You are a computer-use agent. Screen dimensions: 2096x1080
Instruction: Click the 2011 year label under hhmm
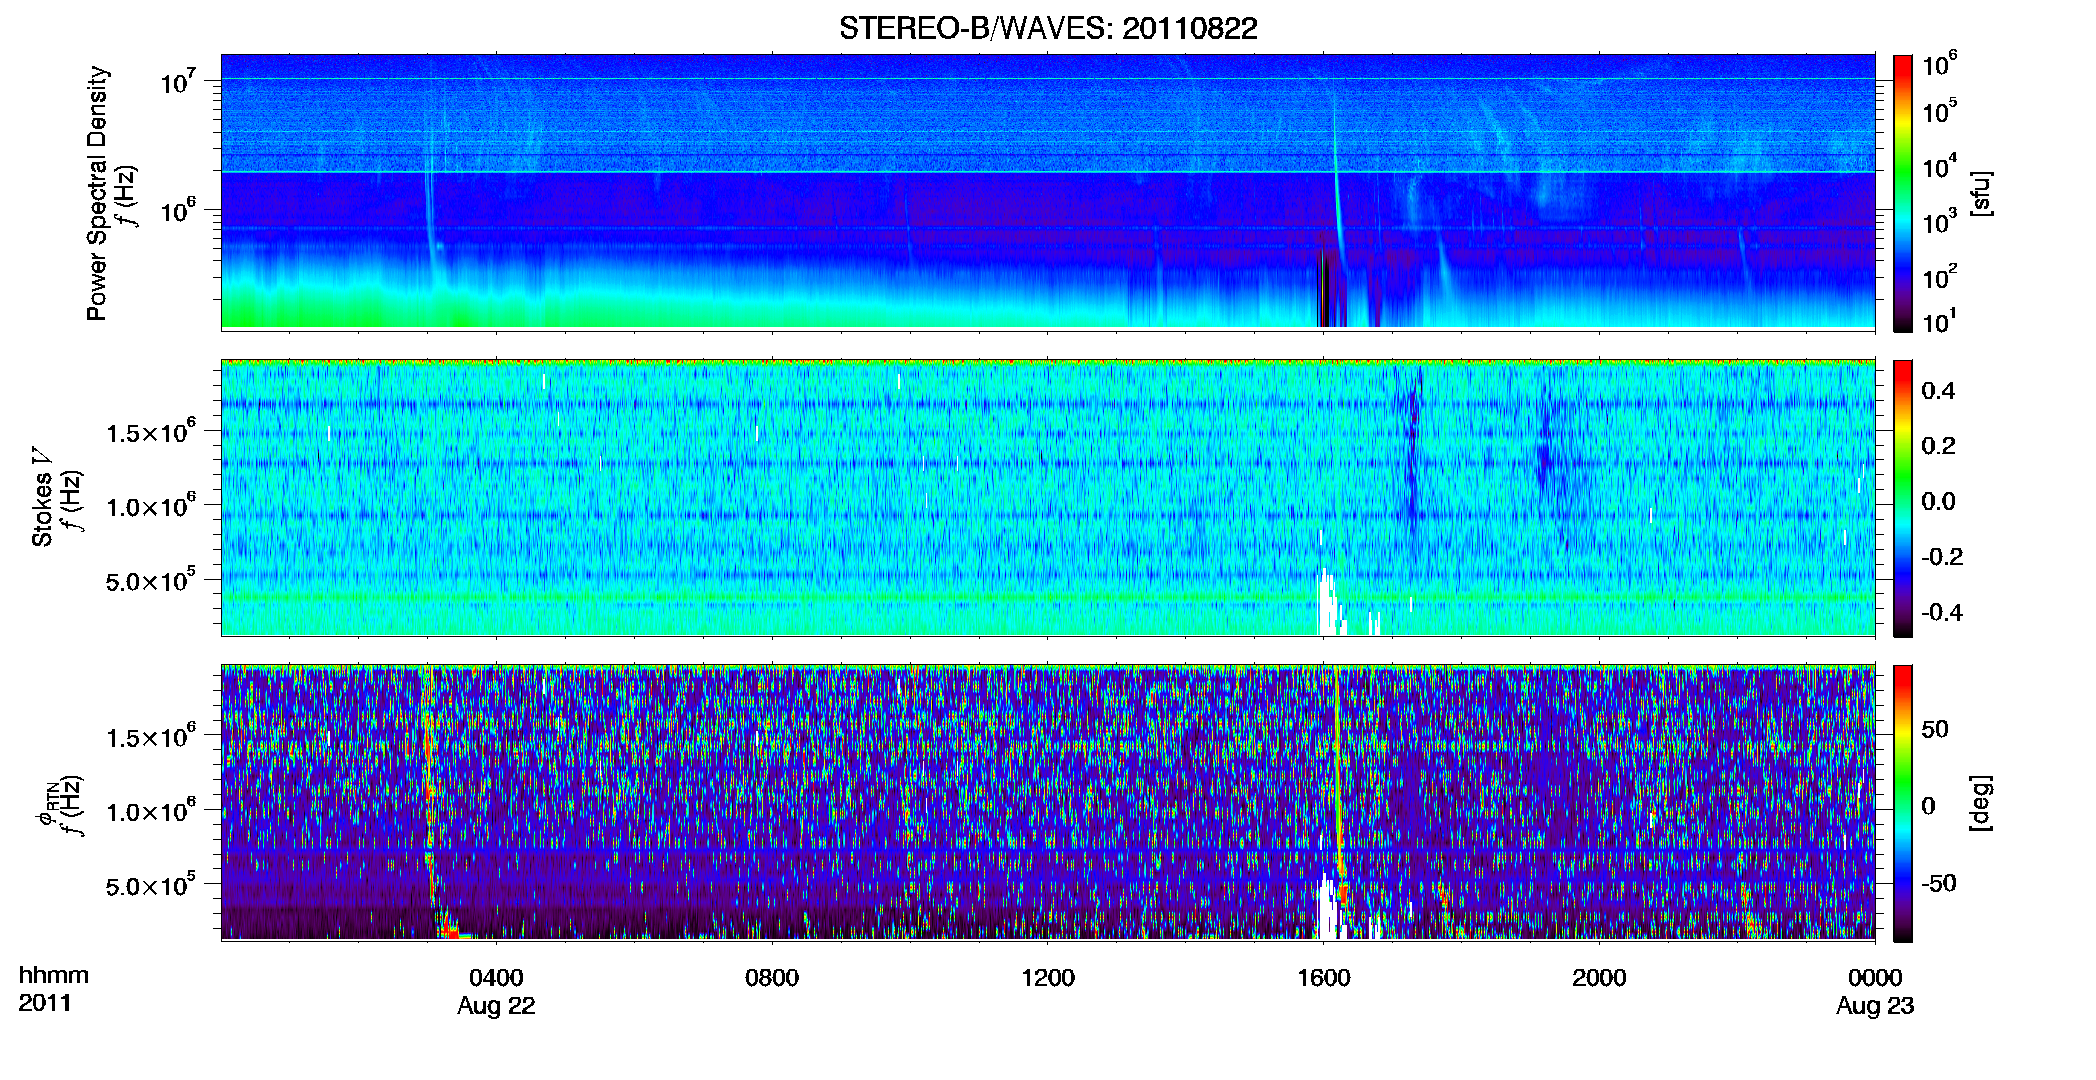coord(44,1003)
